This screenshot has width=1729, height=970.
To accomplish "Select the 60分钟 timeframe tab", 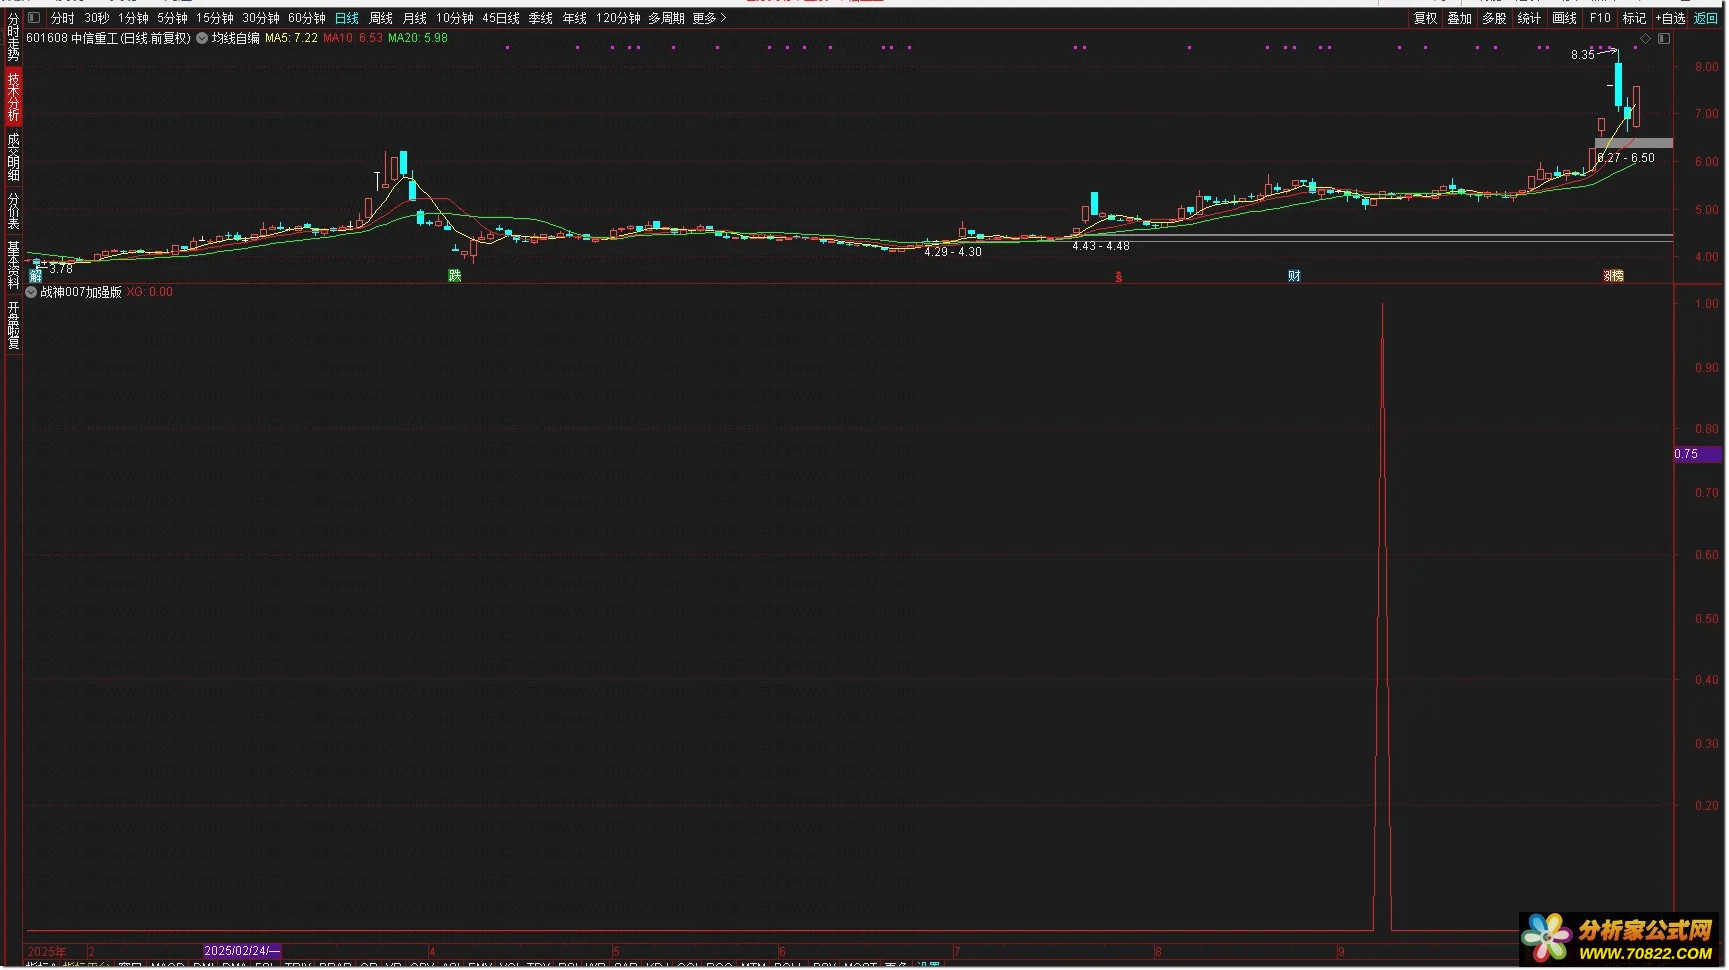I will (x=306, y=18).
